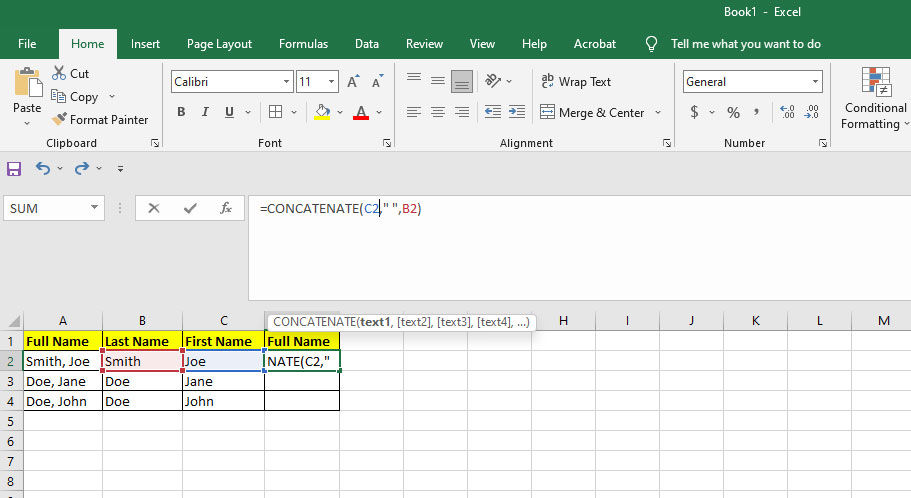Decrease the cell indent
911x498 pixels.
click(x=493, y=112)
